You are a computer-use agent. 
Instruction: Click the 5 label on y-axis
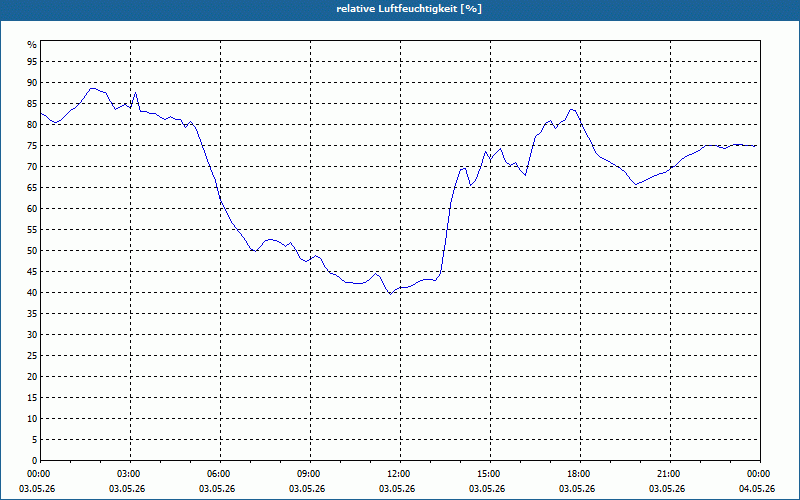pos(34,440)
